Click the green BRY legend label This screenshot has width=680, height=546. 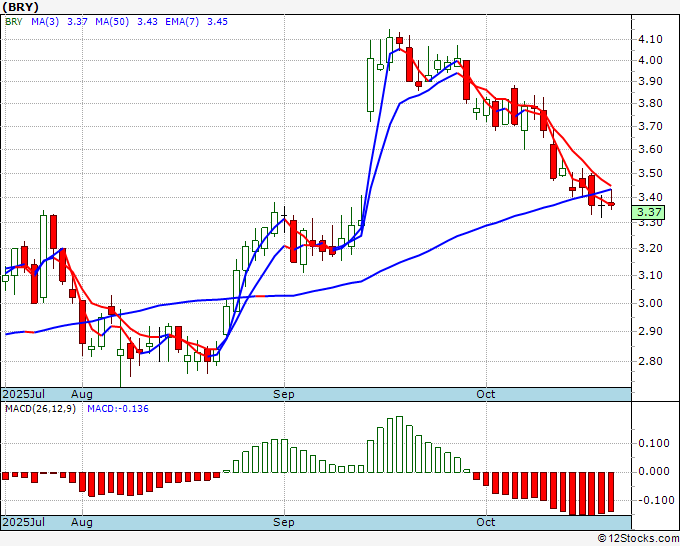click(13, 22)
